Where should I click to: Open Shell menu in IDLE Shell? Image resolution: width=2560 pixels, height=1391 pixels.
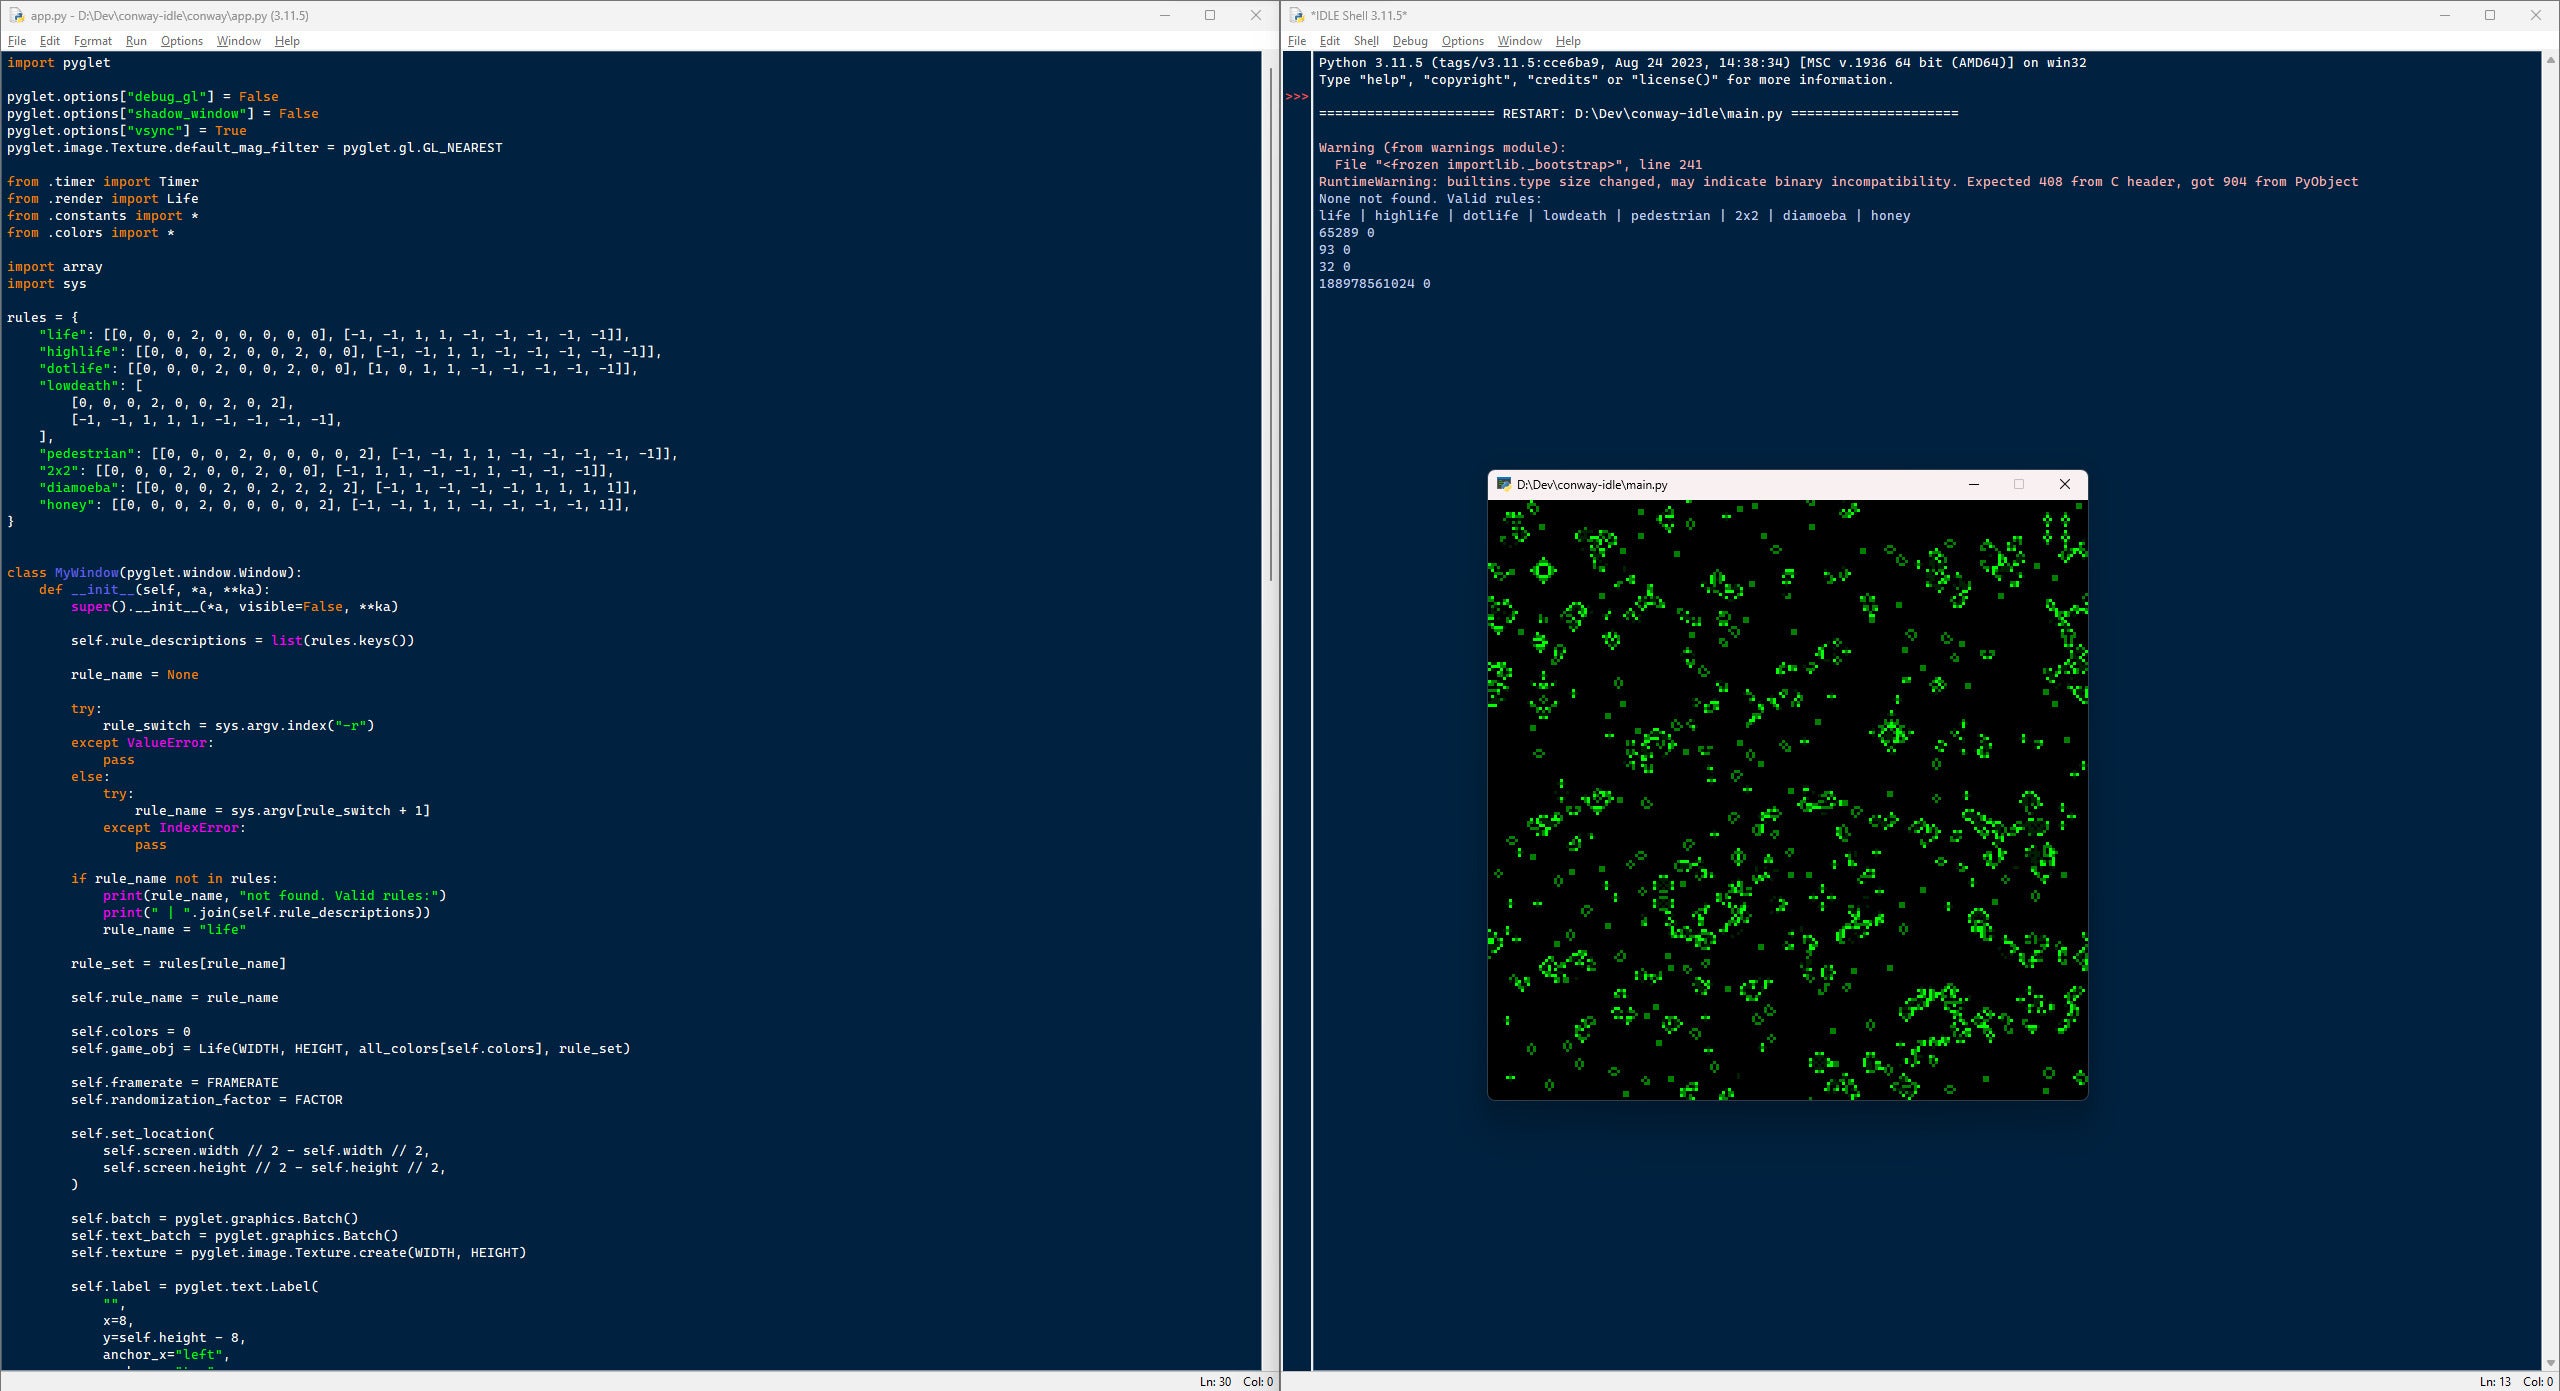[1366, 41]
